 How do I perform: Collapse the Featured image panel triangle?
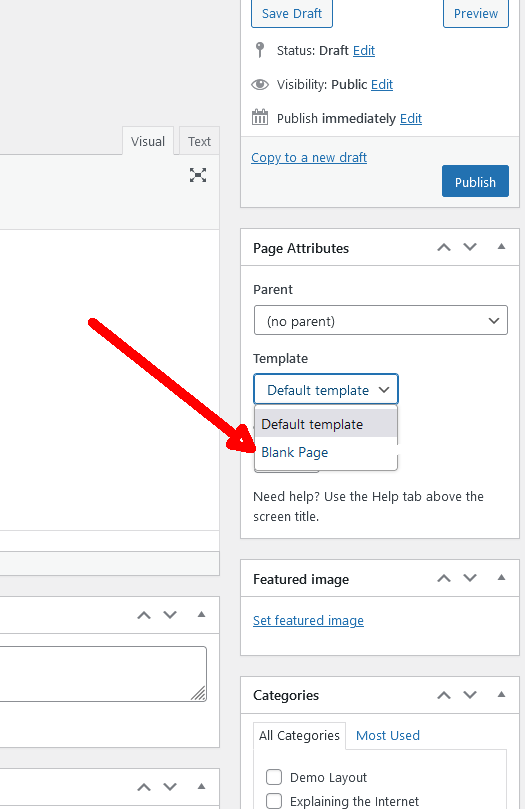[x=501, y=577]
